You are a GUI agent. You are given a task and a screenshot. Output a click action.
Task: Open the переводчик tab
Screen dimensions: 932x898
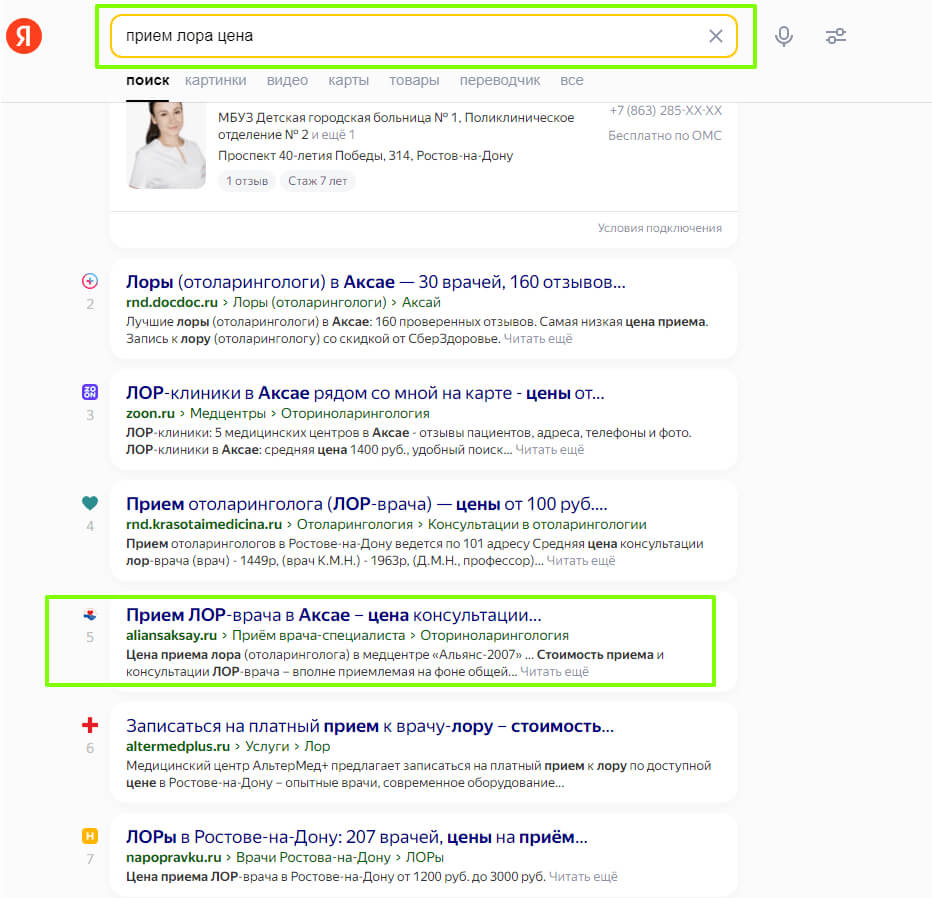pos(499,80)
